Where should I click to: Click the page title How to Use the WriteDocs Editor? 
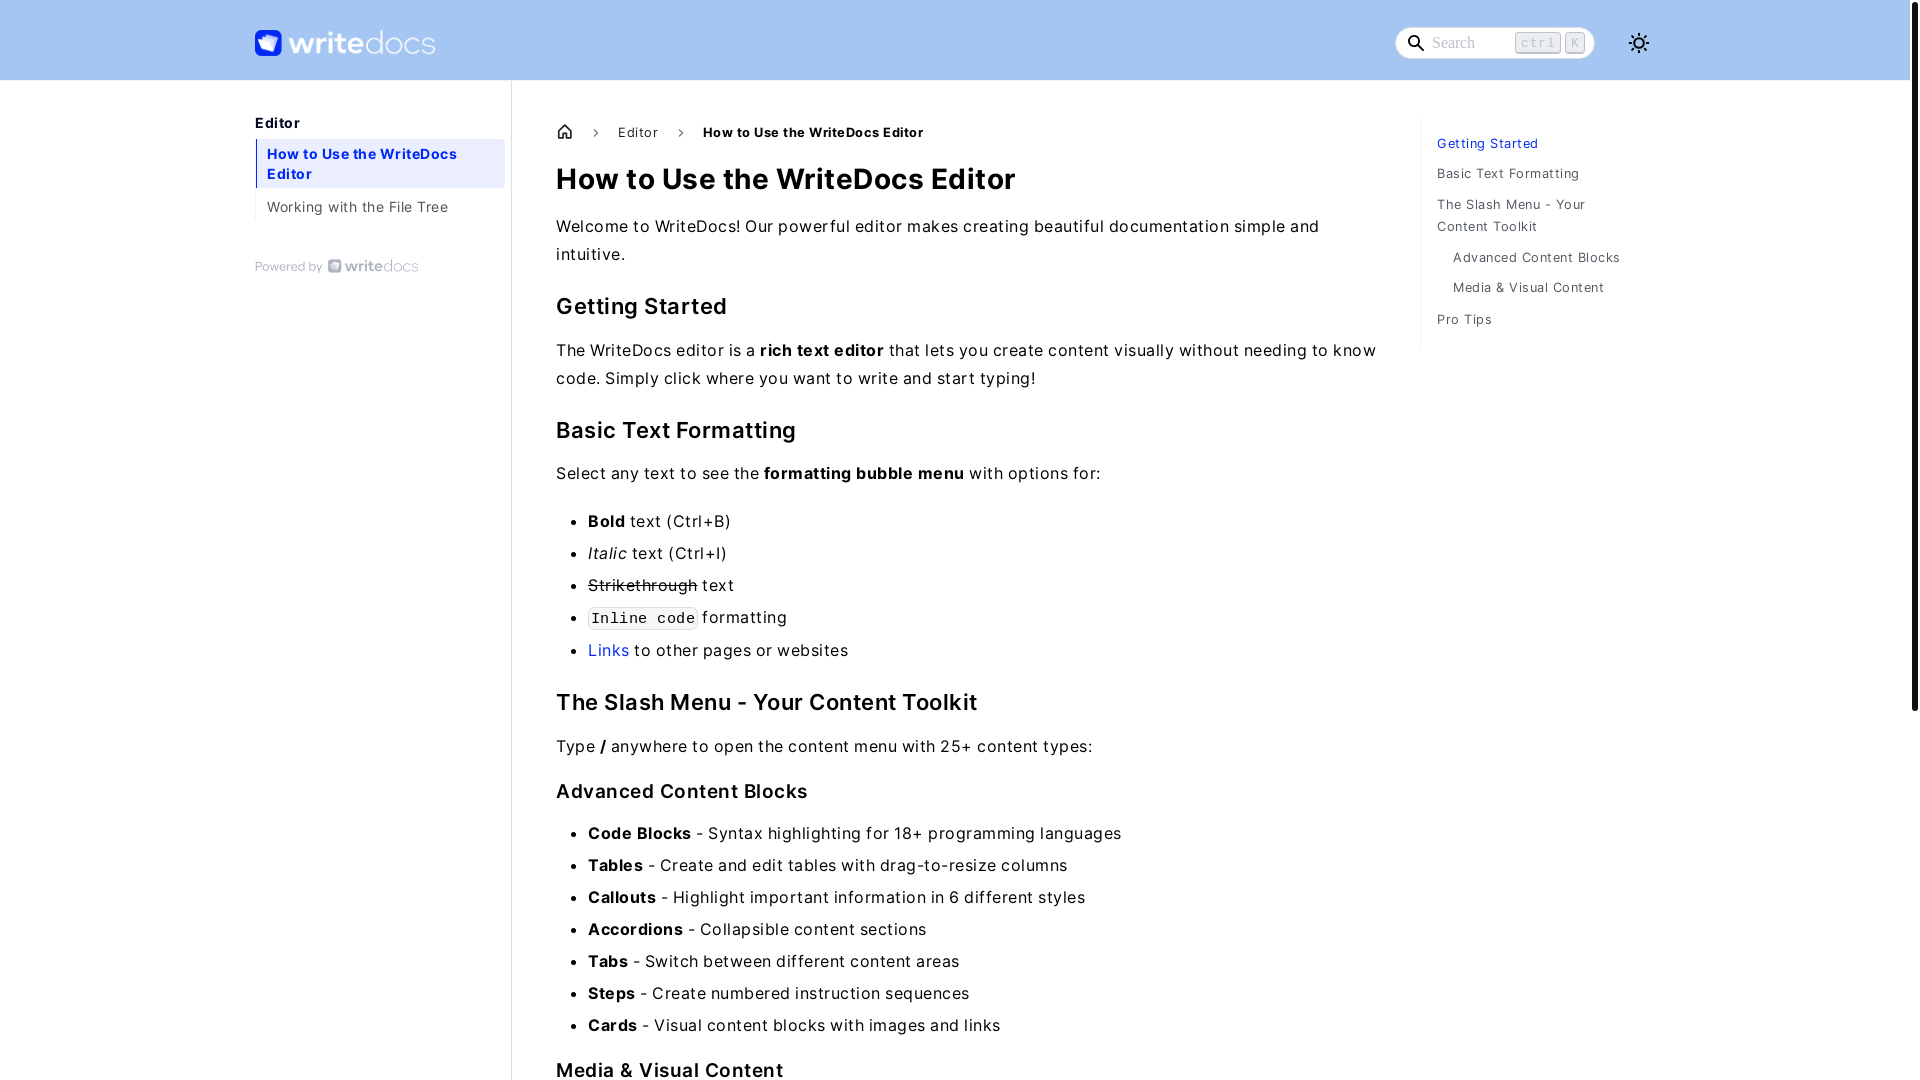[786, 179]
